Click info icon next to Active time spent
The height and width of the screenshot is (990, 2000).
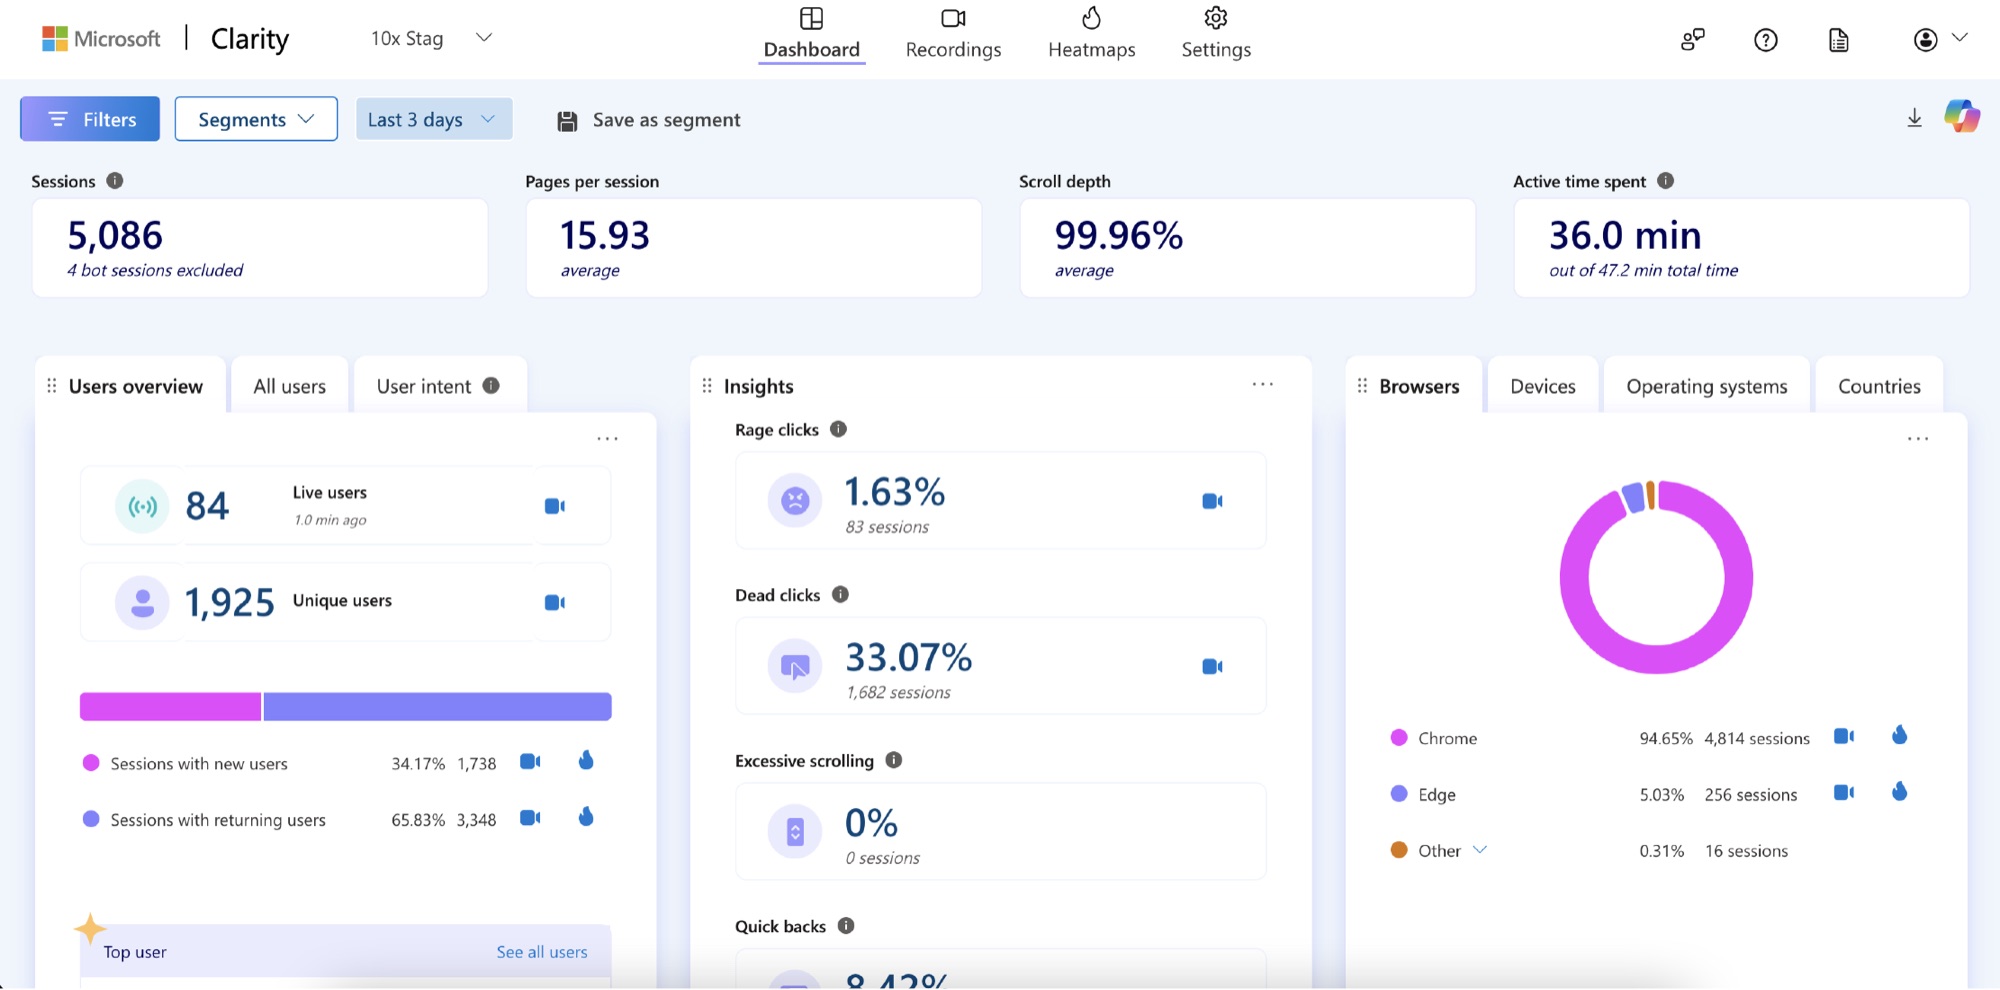click(1665, 180)
